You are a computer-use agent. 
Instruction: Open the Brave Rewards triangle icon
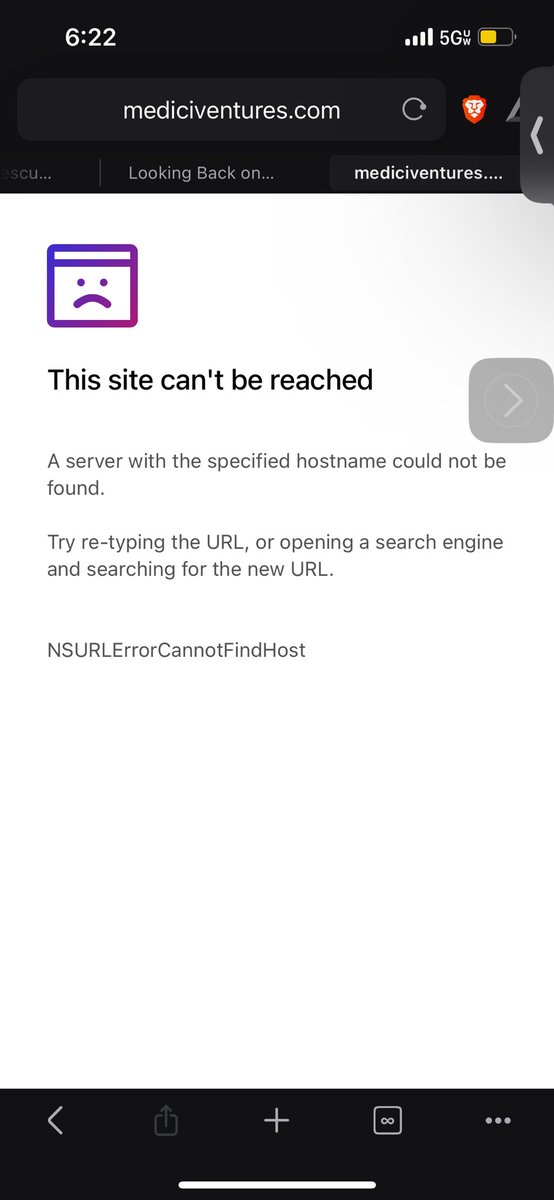tap(513, 110)
